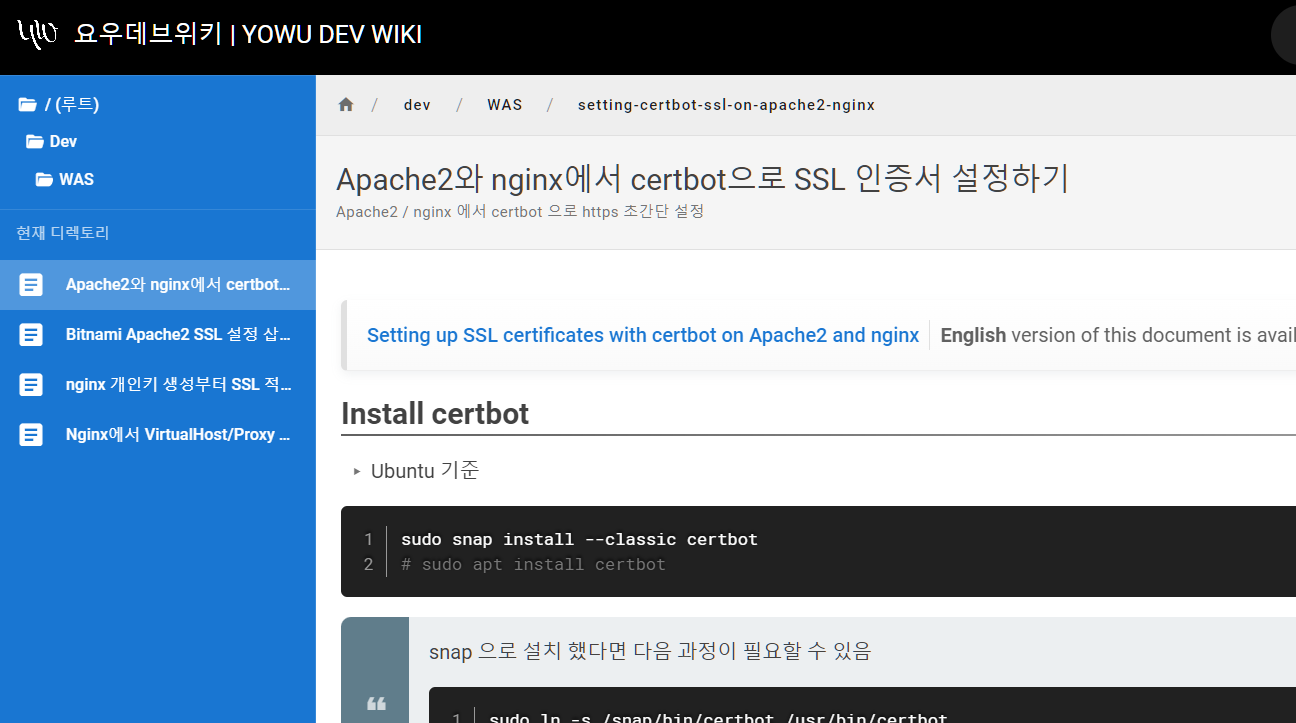Open the Setting up SSL certificates with certbot link
The image size is (1296, 723).
(x=643, y=335)
